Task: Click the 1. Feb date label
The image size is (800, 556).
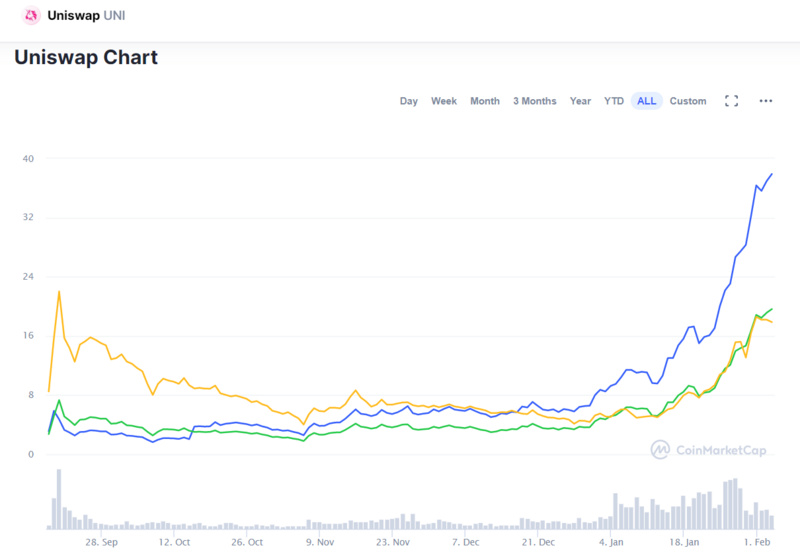Action: [x=757, y=542]
